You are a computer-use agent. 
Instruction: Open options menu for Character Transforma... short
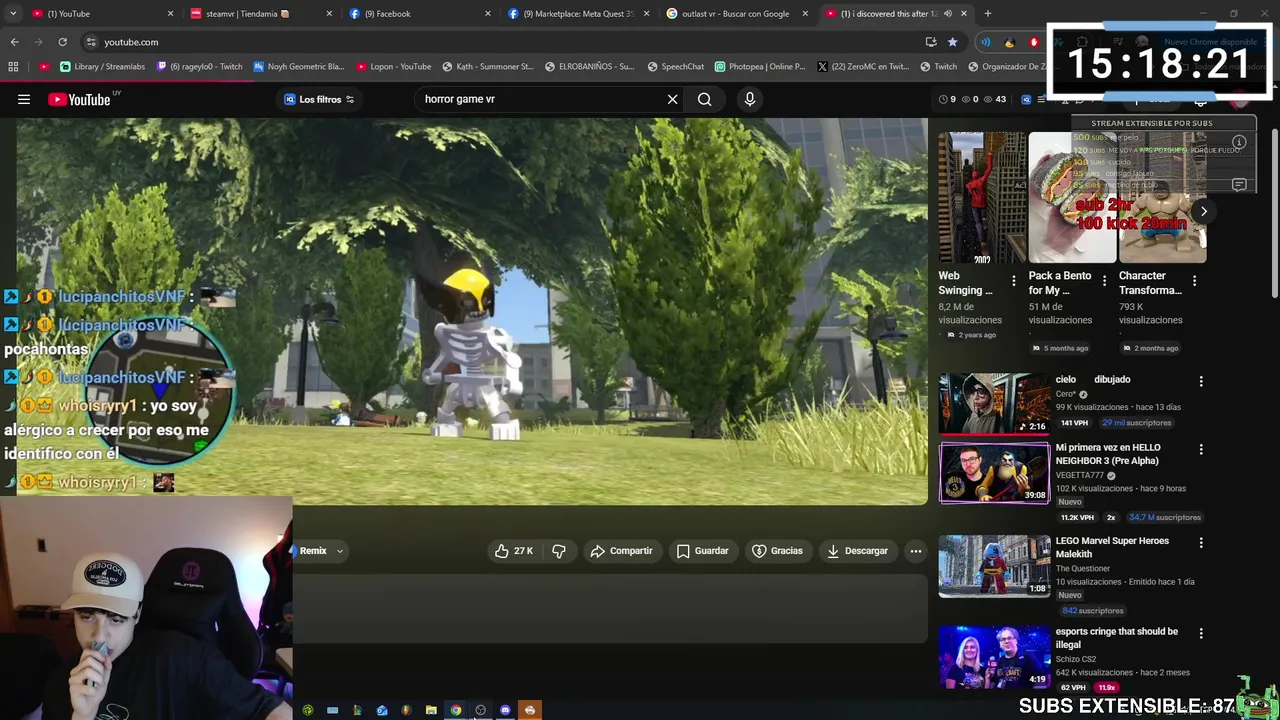click(1194, 281)
